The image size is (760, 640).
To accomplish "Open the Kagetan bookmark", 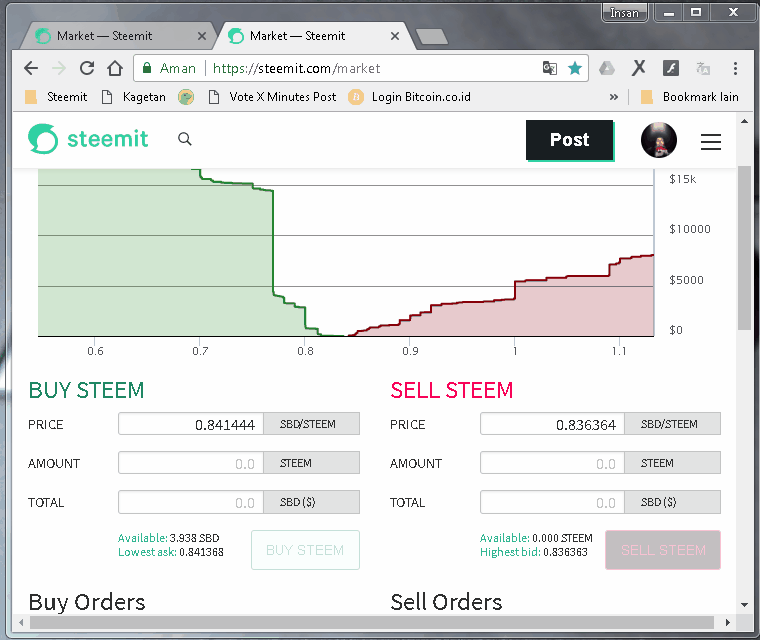I will coord(133,97).
